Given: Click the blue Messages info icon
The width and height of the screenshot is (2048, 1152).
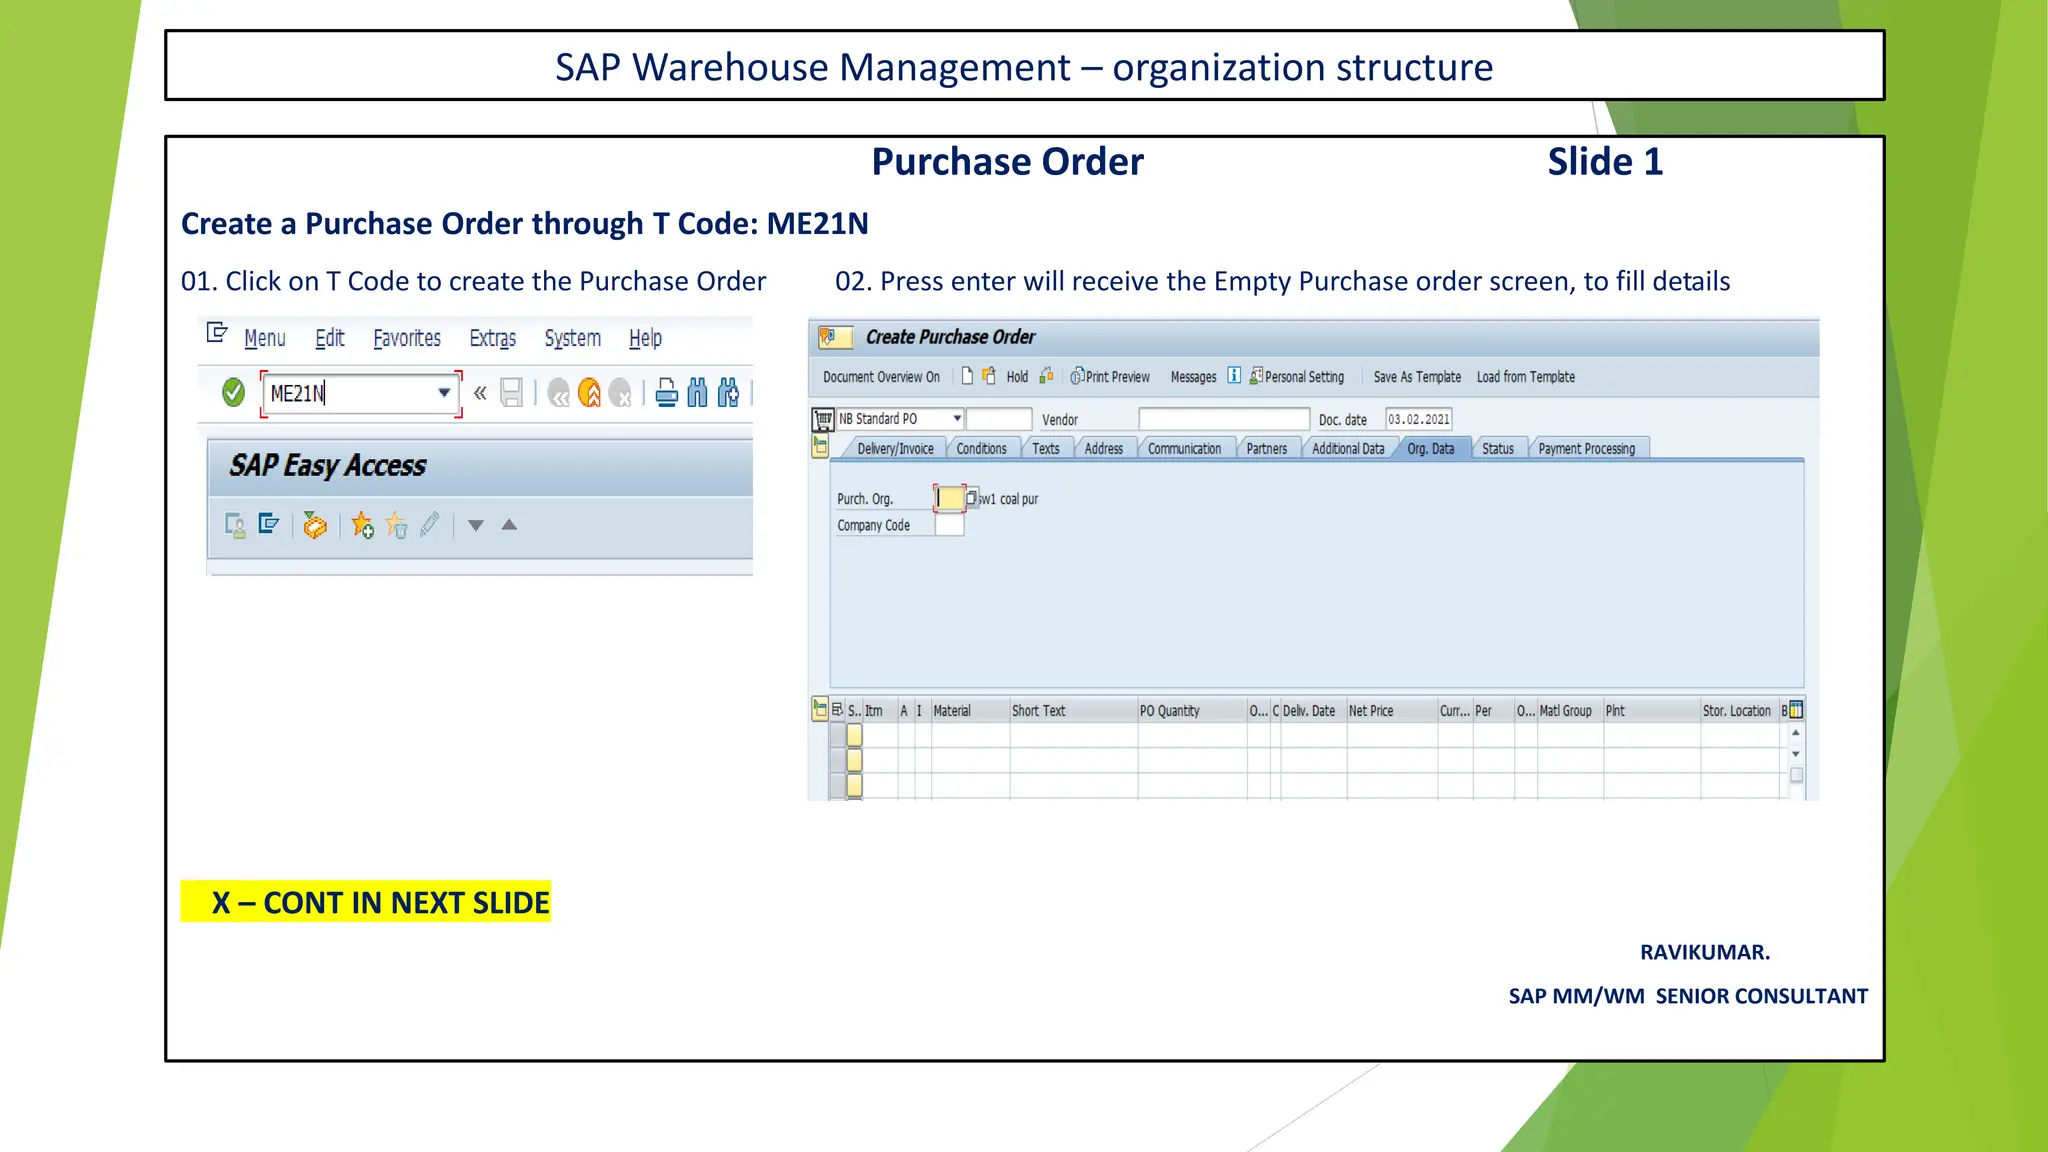Looking at the screenshot, I should coord(1234,376).
